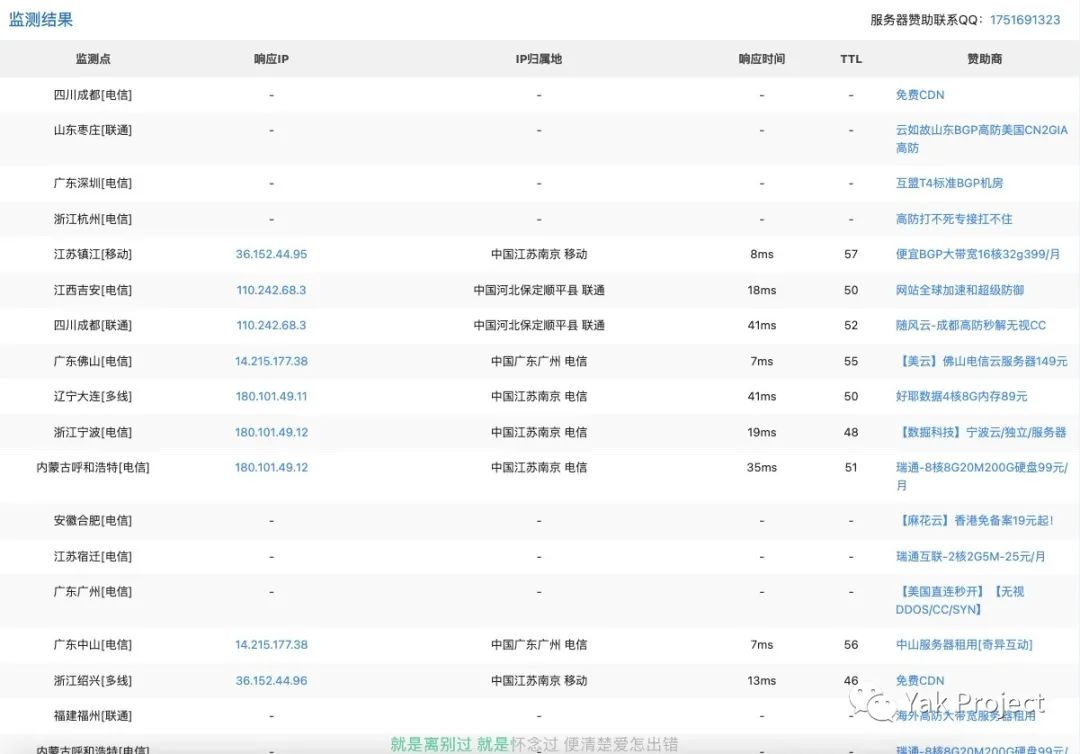Select monitor point 浙江杭州[电信]
Image resolution: width=1080 pixels, height=754 pixels.
93,219
